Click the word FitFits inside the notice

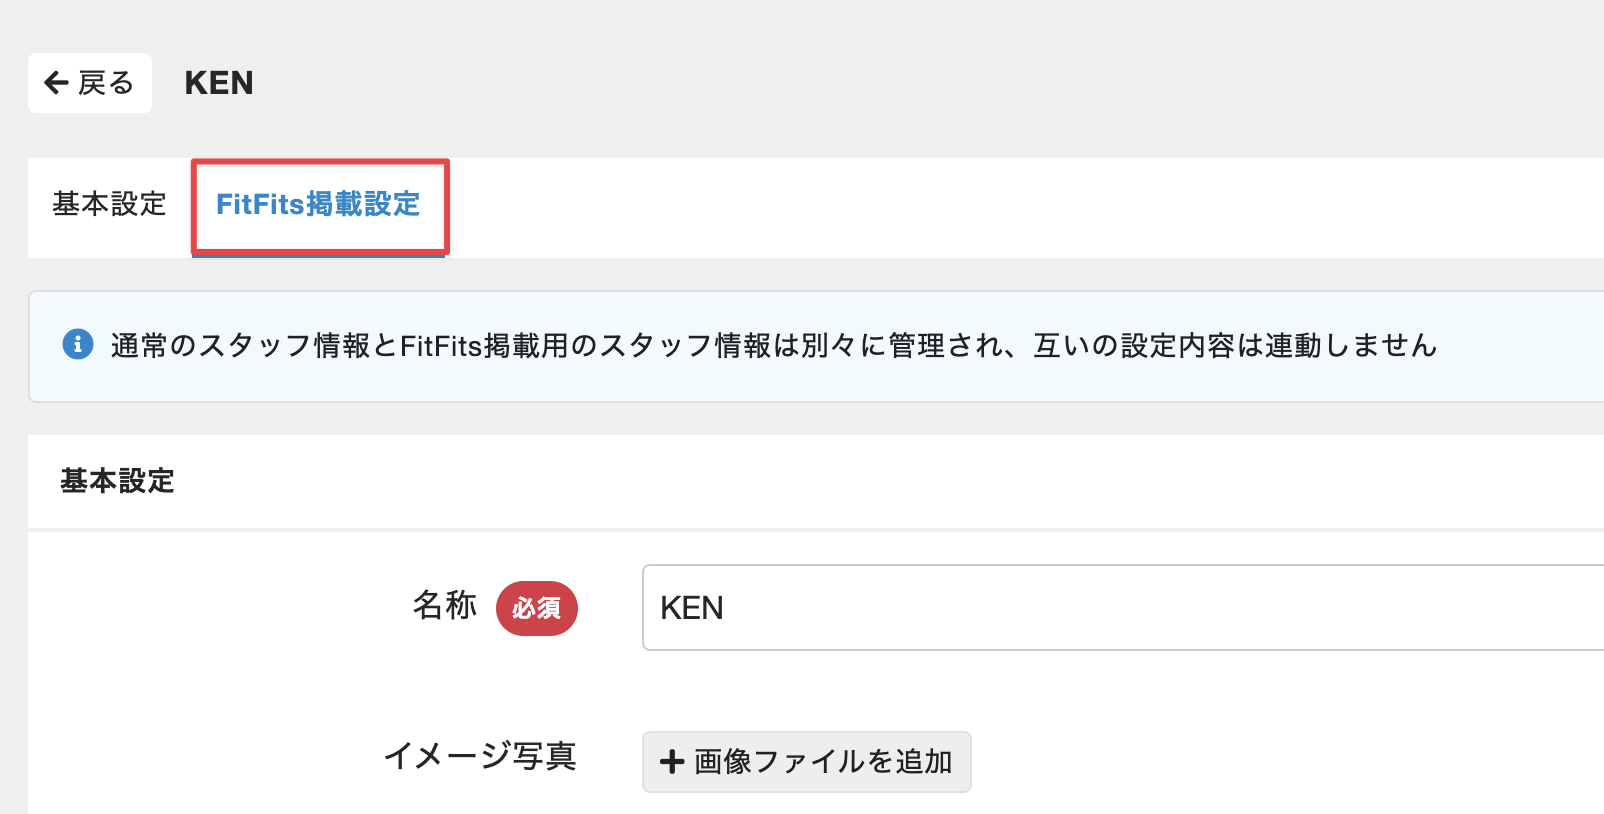441,346
